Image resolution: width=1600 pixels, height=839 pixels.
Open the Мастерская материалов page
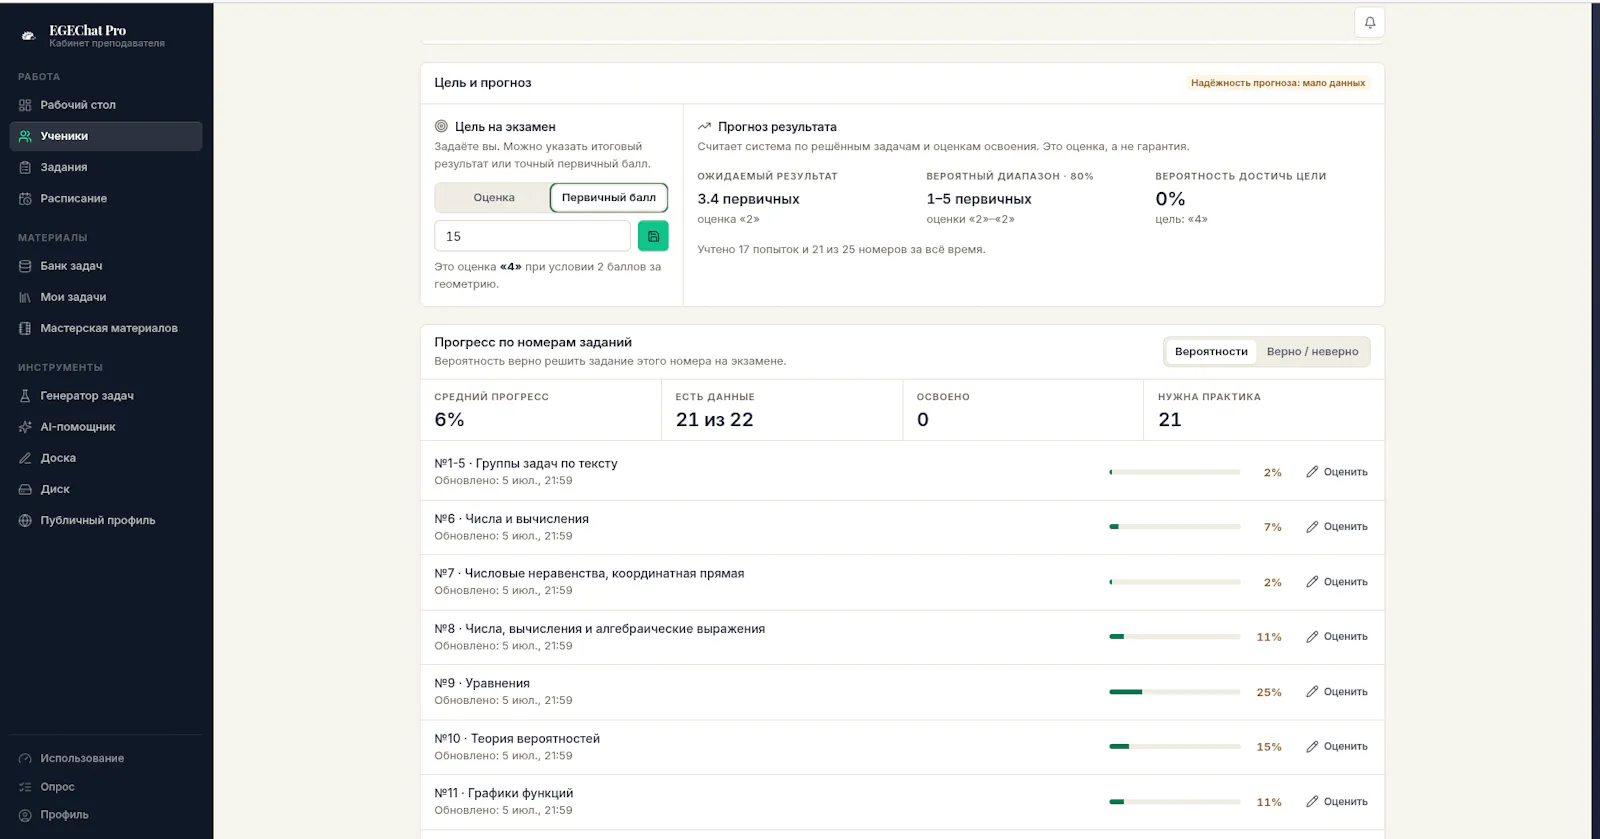coord(106,328)
